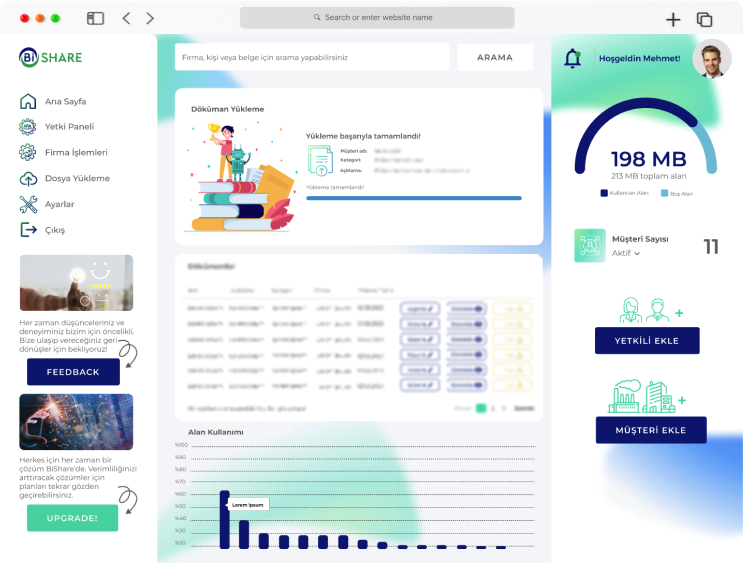743x564 pixels.
Task: Click the Alan Kullanımı chart title
Action: [216, 432]
